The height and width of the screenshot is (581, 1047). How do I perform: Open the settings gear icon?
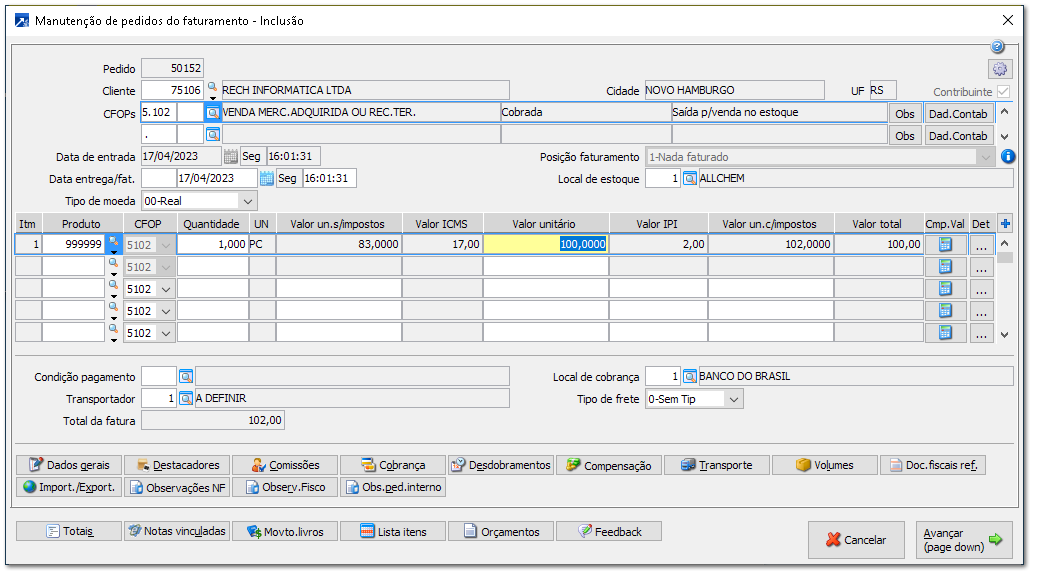pyautogui.click(x=999, y=69)
